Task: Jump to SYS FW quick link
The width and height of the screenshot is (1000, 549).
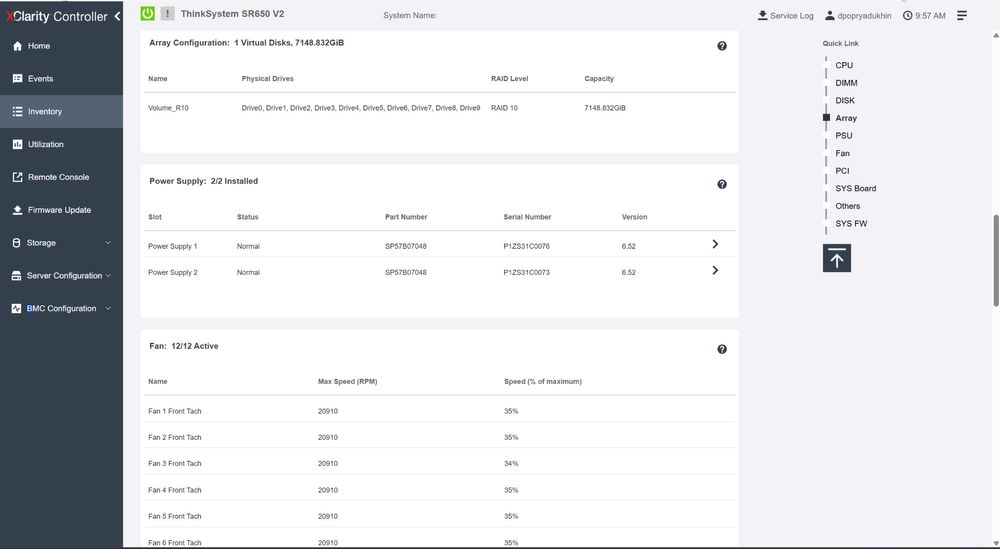Action: (851, 224)
